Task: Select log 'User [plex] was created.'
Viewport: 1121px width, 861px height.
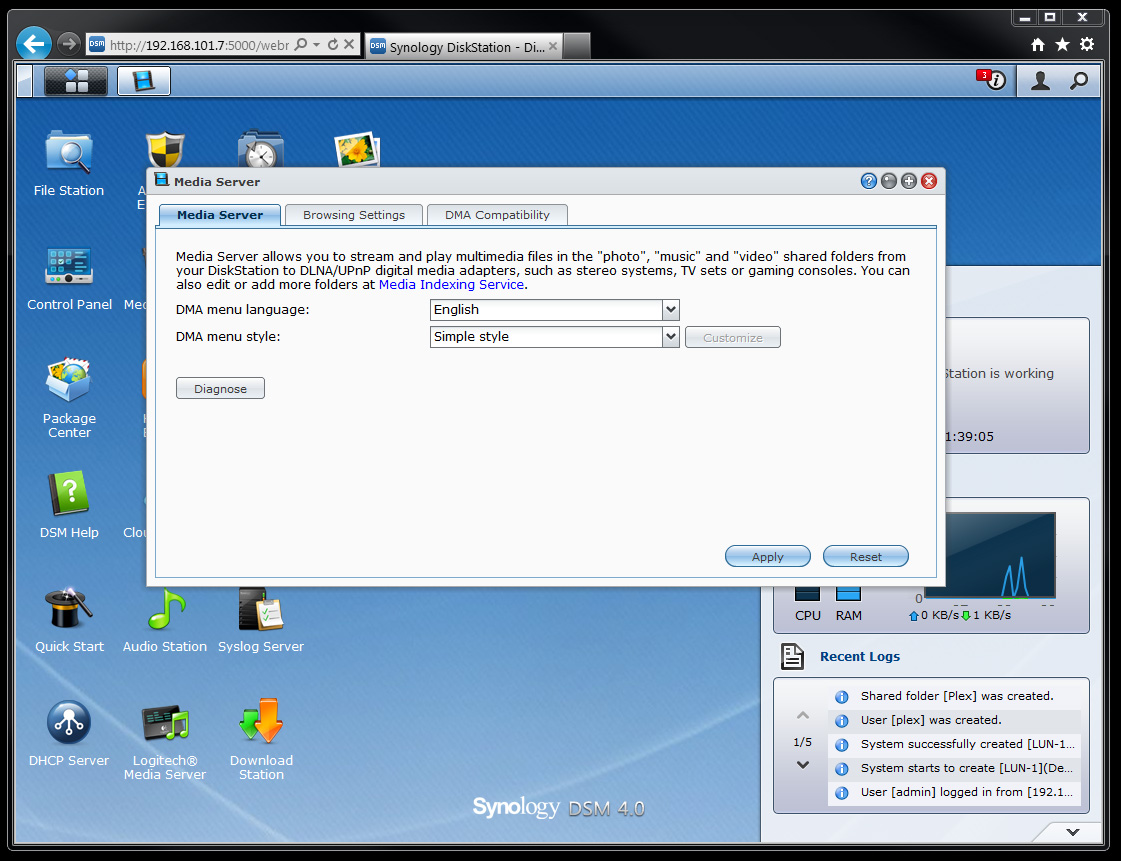Action: coord(954,720)
